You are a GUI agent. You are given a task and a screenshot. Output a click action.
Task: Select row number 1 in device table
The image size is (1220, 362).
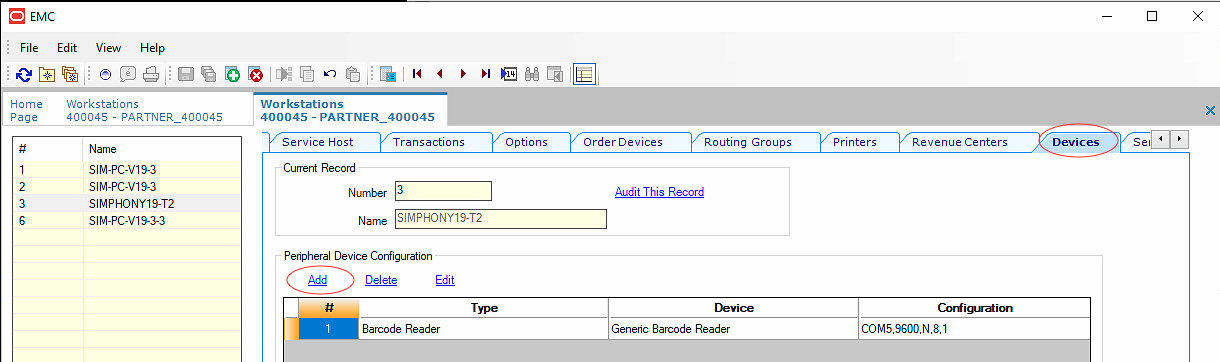(x=328, y=329)
